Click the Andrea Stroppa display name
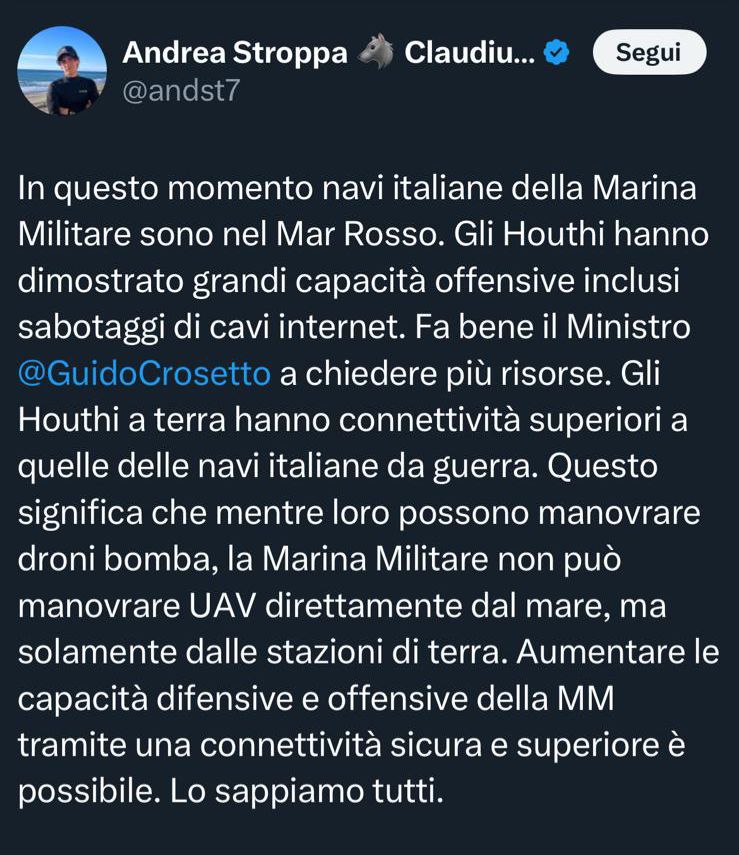Screen dimensions: 739x855 tap(235, 53)
